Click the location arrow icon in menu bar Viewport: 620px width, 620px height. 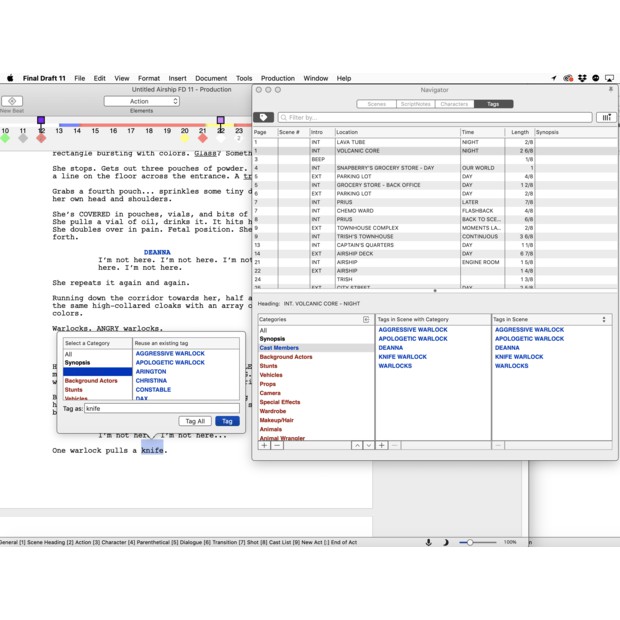tap(554, 78)
